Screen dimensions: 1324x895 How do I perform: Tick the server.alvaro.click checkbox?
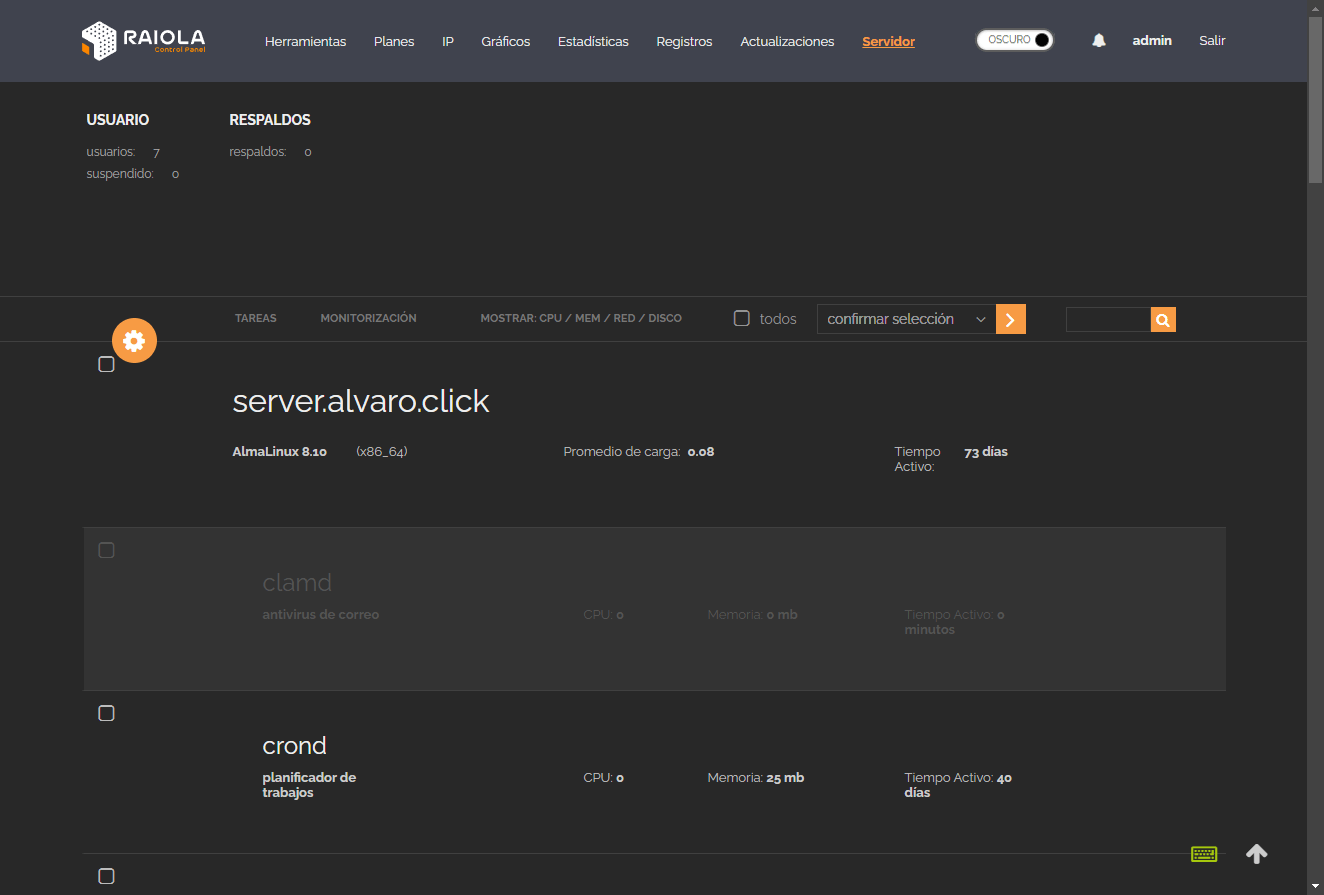coord(107,364)
